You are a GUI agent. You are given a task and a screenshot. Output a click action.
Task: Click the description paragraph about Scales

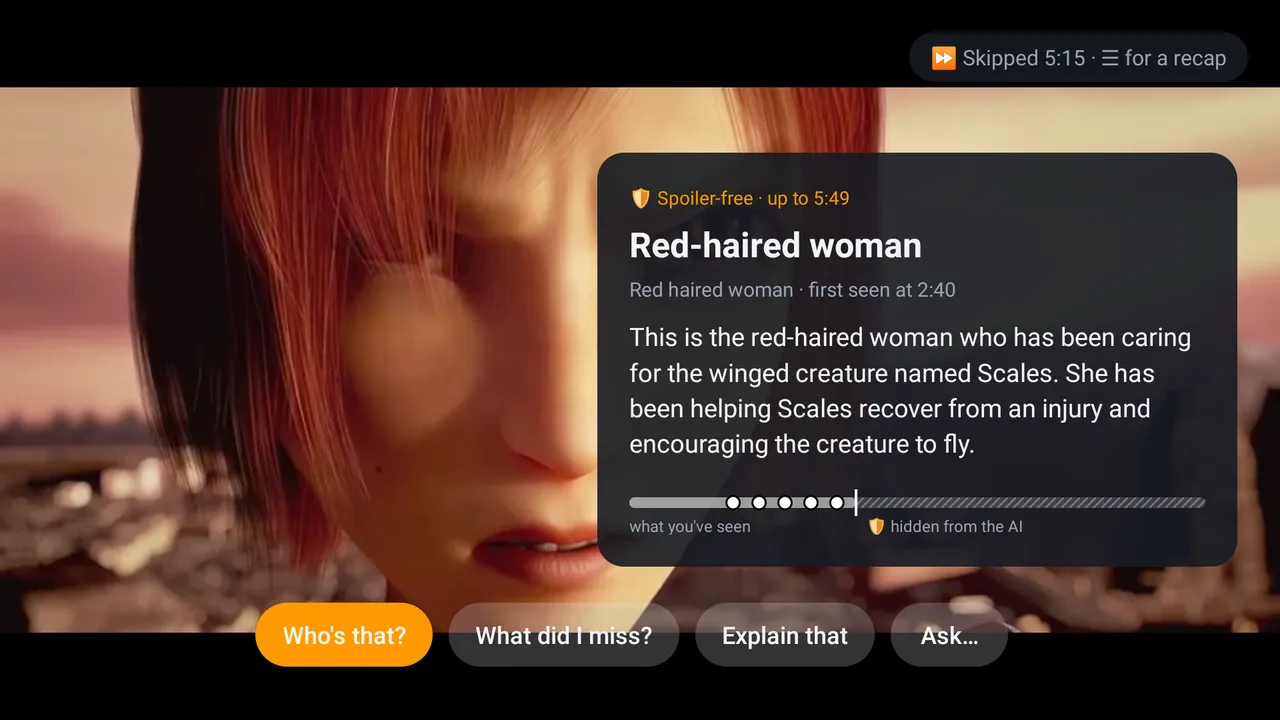pos(910,391)
